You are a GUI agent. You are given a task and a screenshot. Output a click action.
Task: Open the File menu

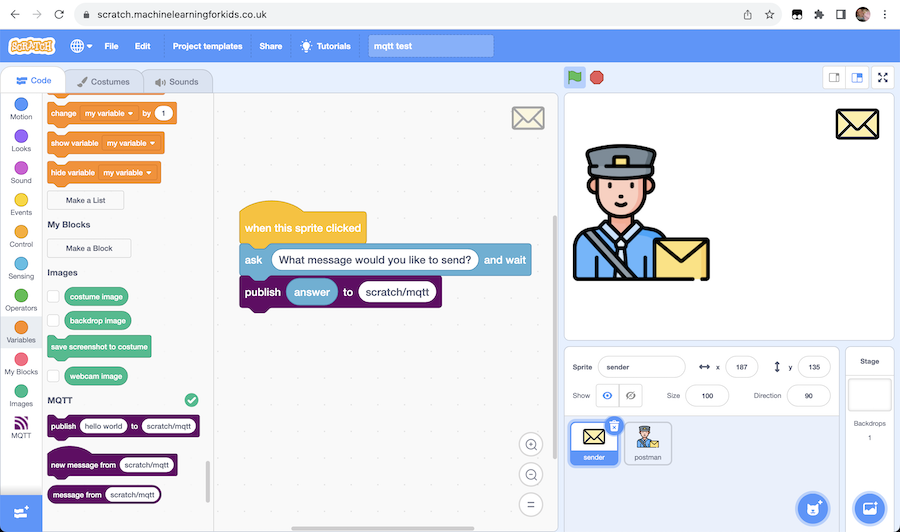[111, 46]
